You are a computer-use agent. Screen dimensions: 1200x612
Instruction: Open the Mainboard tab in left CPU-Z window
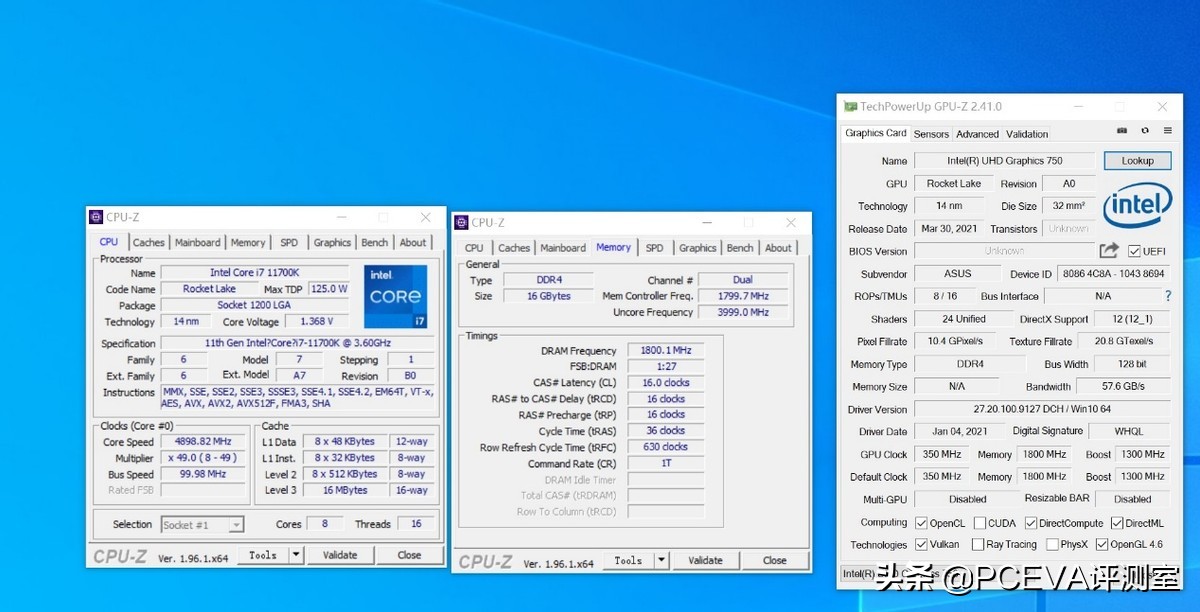click(x=198, y=242)
